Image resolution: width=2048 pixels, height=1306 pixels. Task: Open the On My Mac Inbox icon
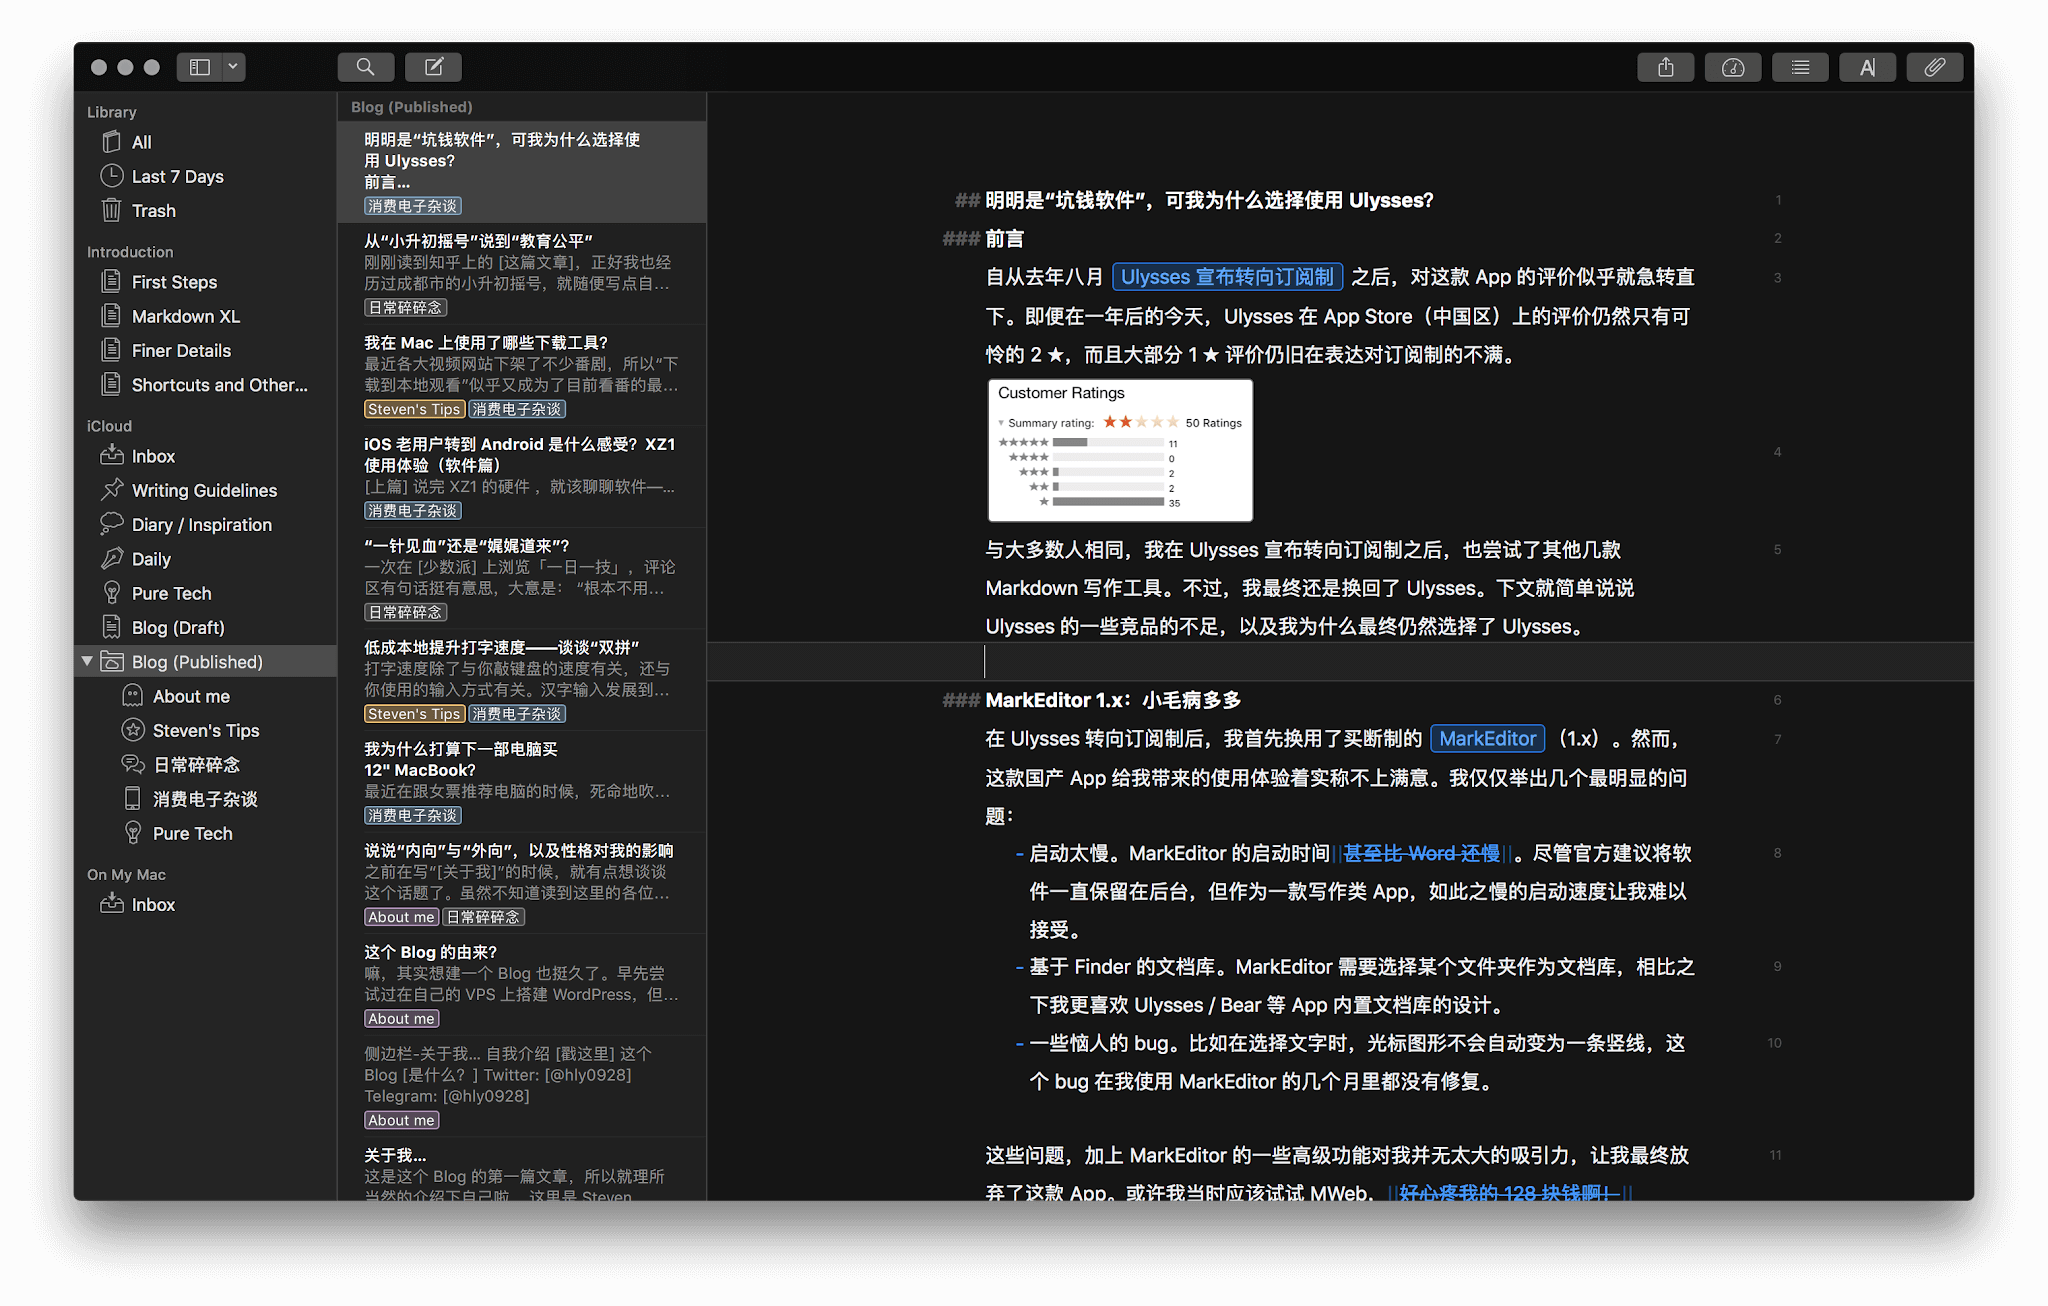(x=111, y=904)
